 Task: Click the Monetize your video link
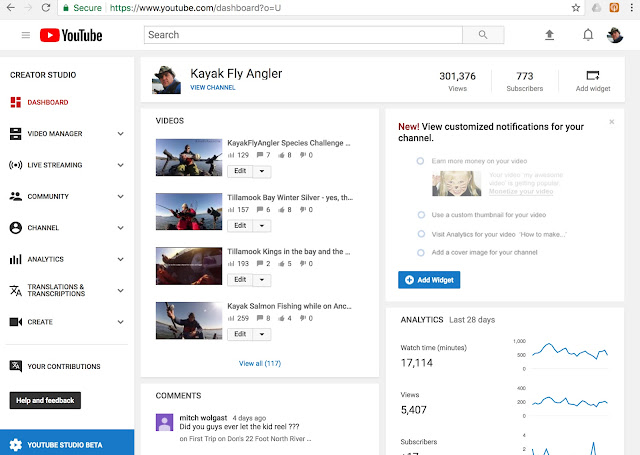point(521,191)
